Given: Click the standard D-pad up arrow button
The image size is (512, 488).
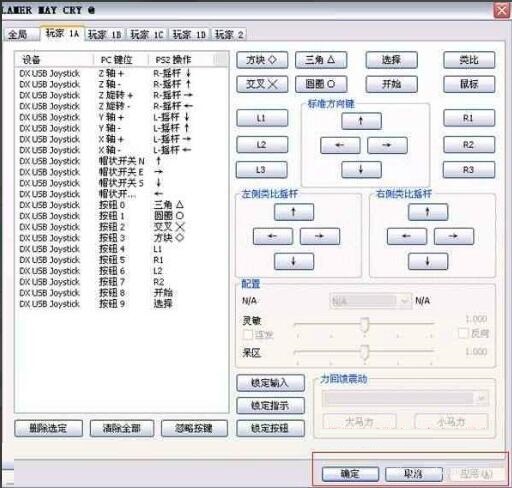Looking at the screenshot, I should pyautogui.click(x=361, y=121).
